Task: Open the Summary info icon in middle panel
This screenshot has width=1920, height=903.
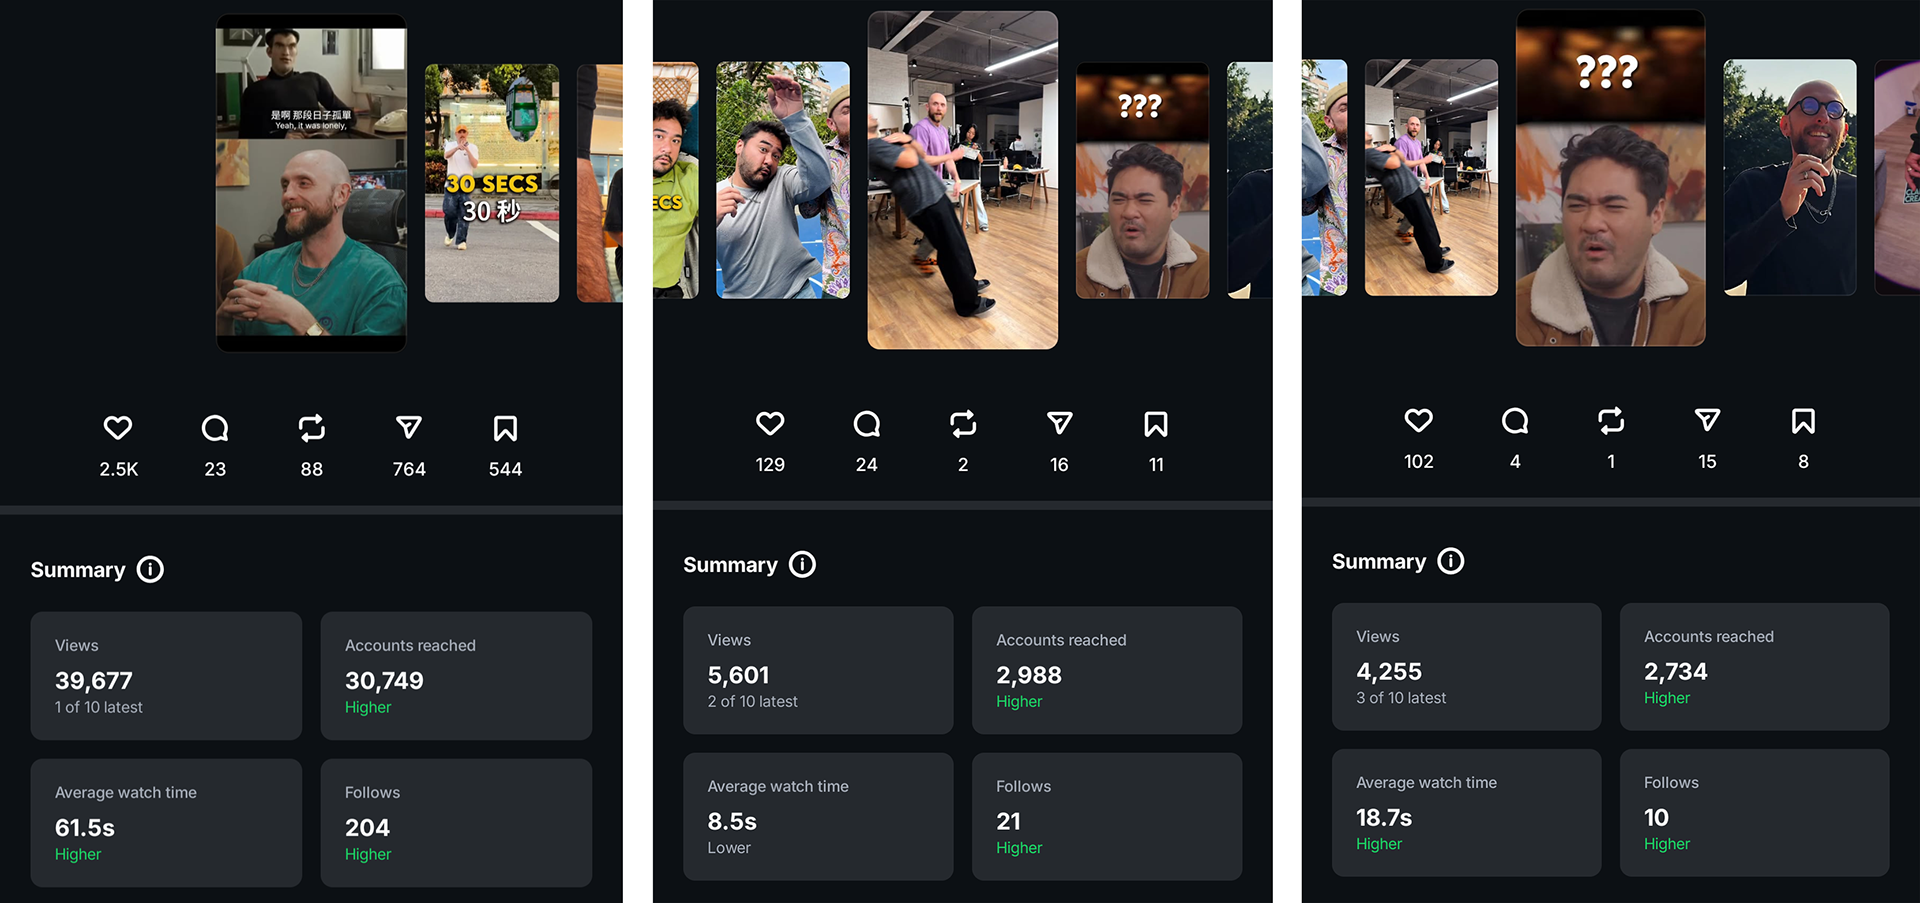Action: (802, 565)
